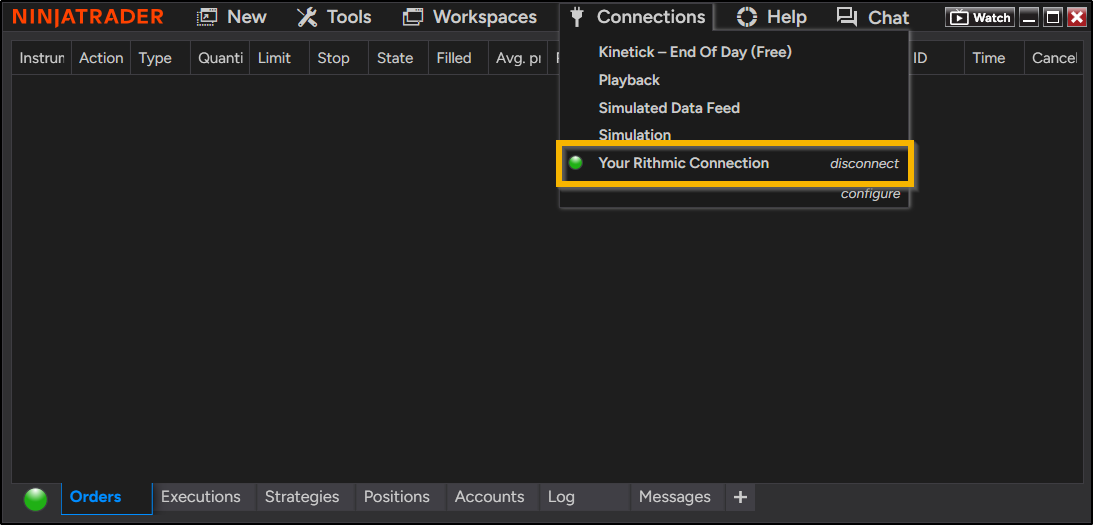
Task: Add a new tab with plus button
Action: tap(740, 497)
